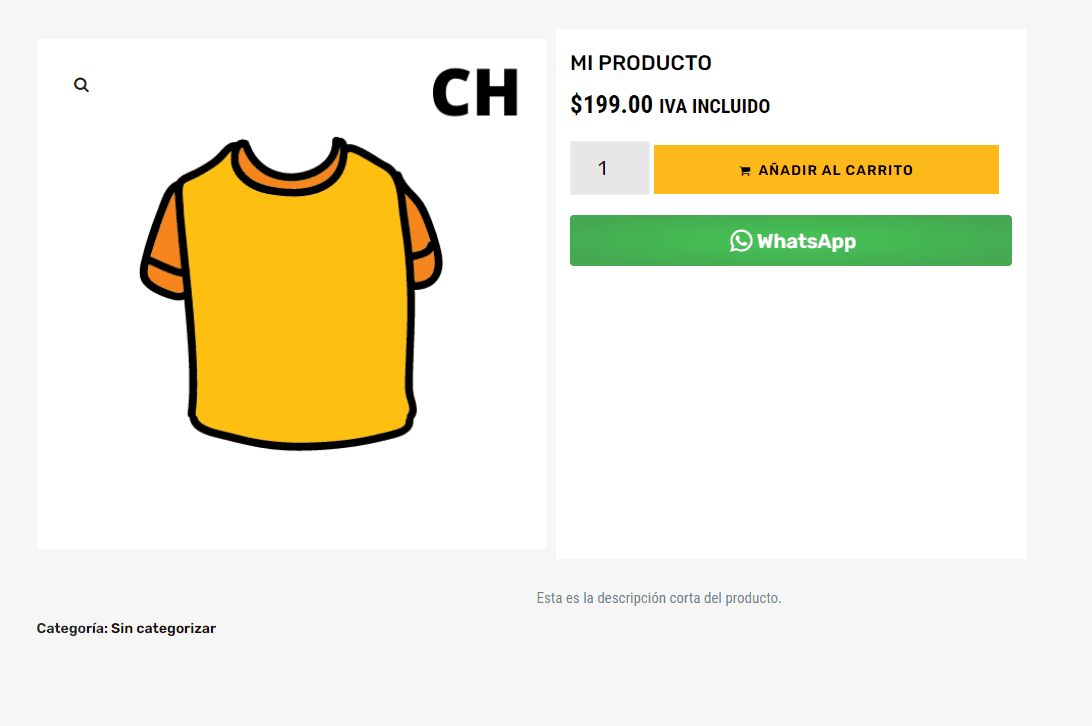The width and height of the screenshot is (1092, 726).
Task: Click the $199.00 price text
Action: pos(611,105)
